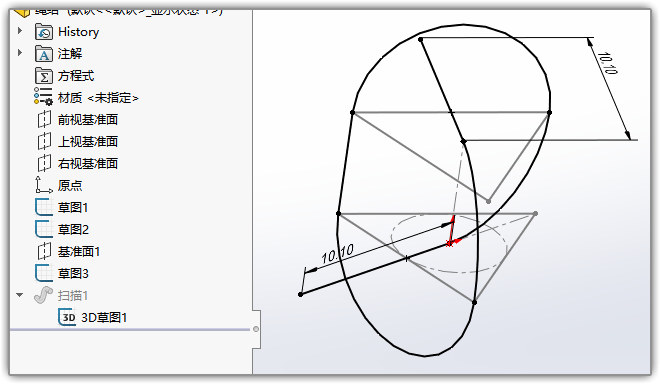Click the 草图1 sketch icon
The image size is (660, 384).
click(x=44, y=207)
